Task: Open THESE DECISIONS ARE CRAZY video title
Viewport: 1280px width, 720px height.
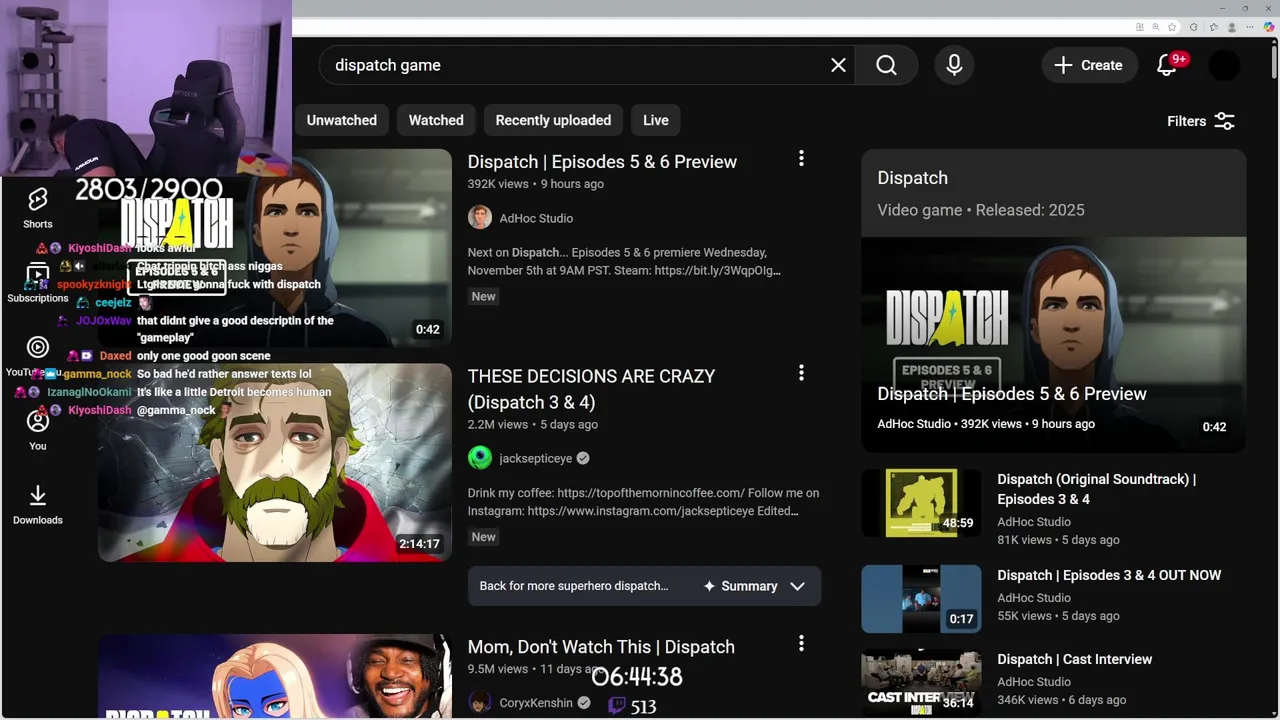Action: pyautogui.click(x=591, y=389)
